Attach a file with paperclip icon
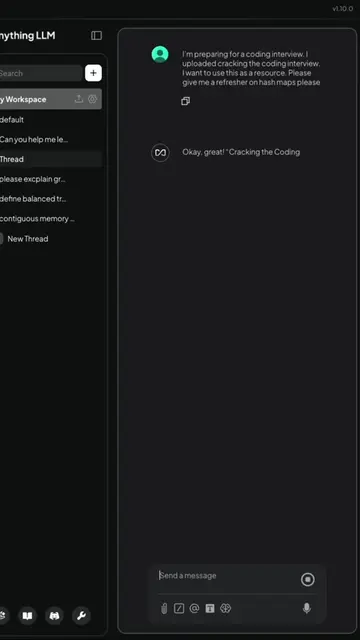The width and height of the screenshot is (360, 640). [164, 609]
